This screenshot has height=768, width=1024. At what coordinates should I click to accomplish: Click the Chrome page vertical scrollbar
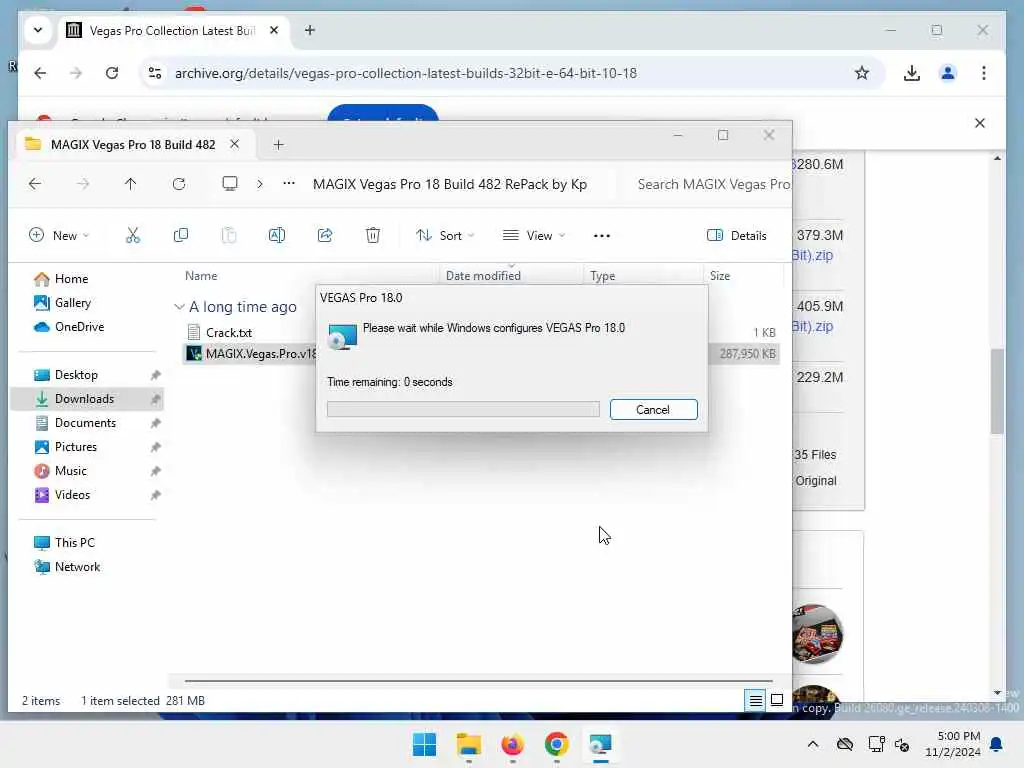click(997, 392)
